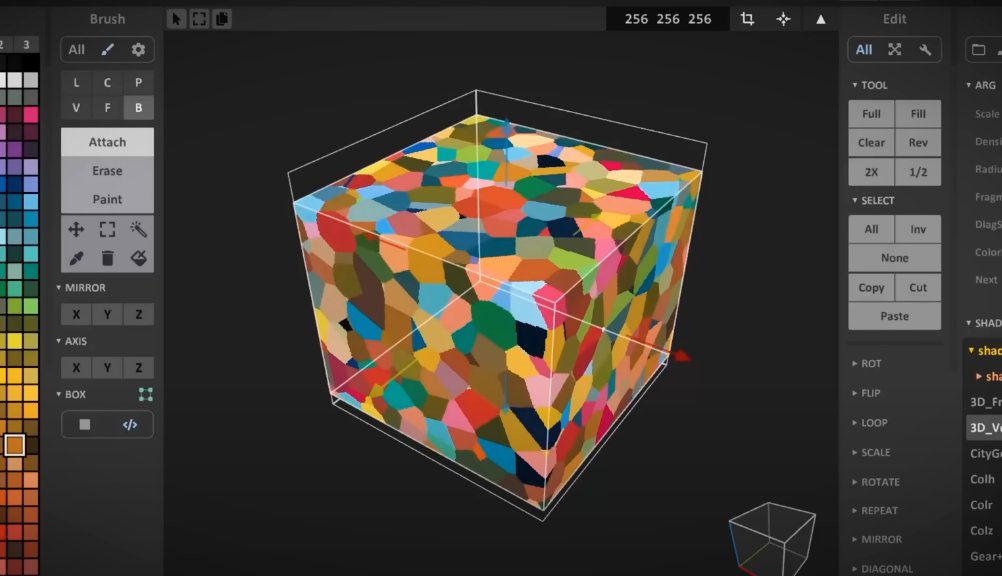
Task: Click the Full button
Action: [871, 114]
